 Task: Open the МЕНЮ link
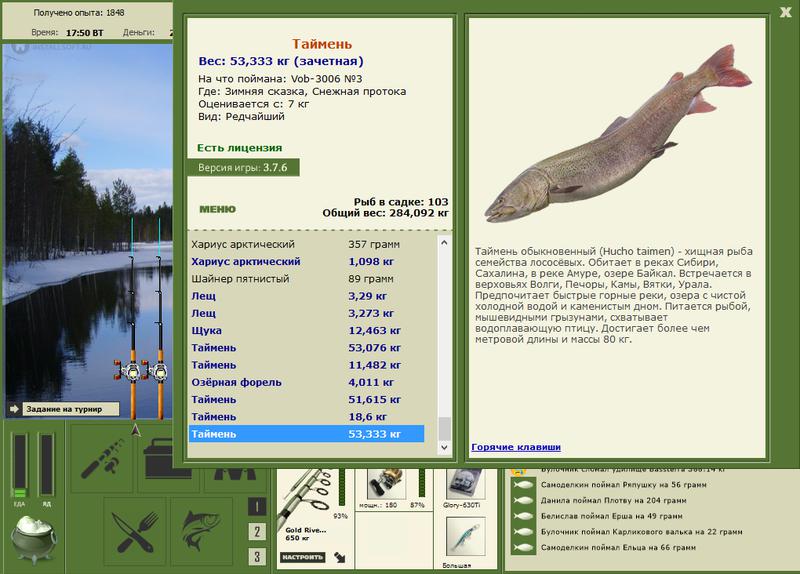pos(217,209)
